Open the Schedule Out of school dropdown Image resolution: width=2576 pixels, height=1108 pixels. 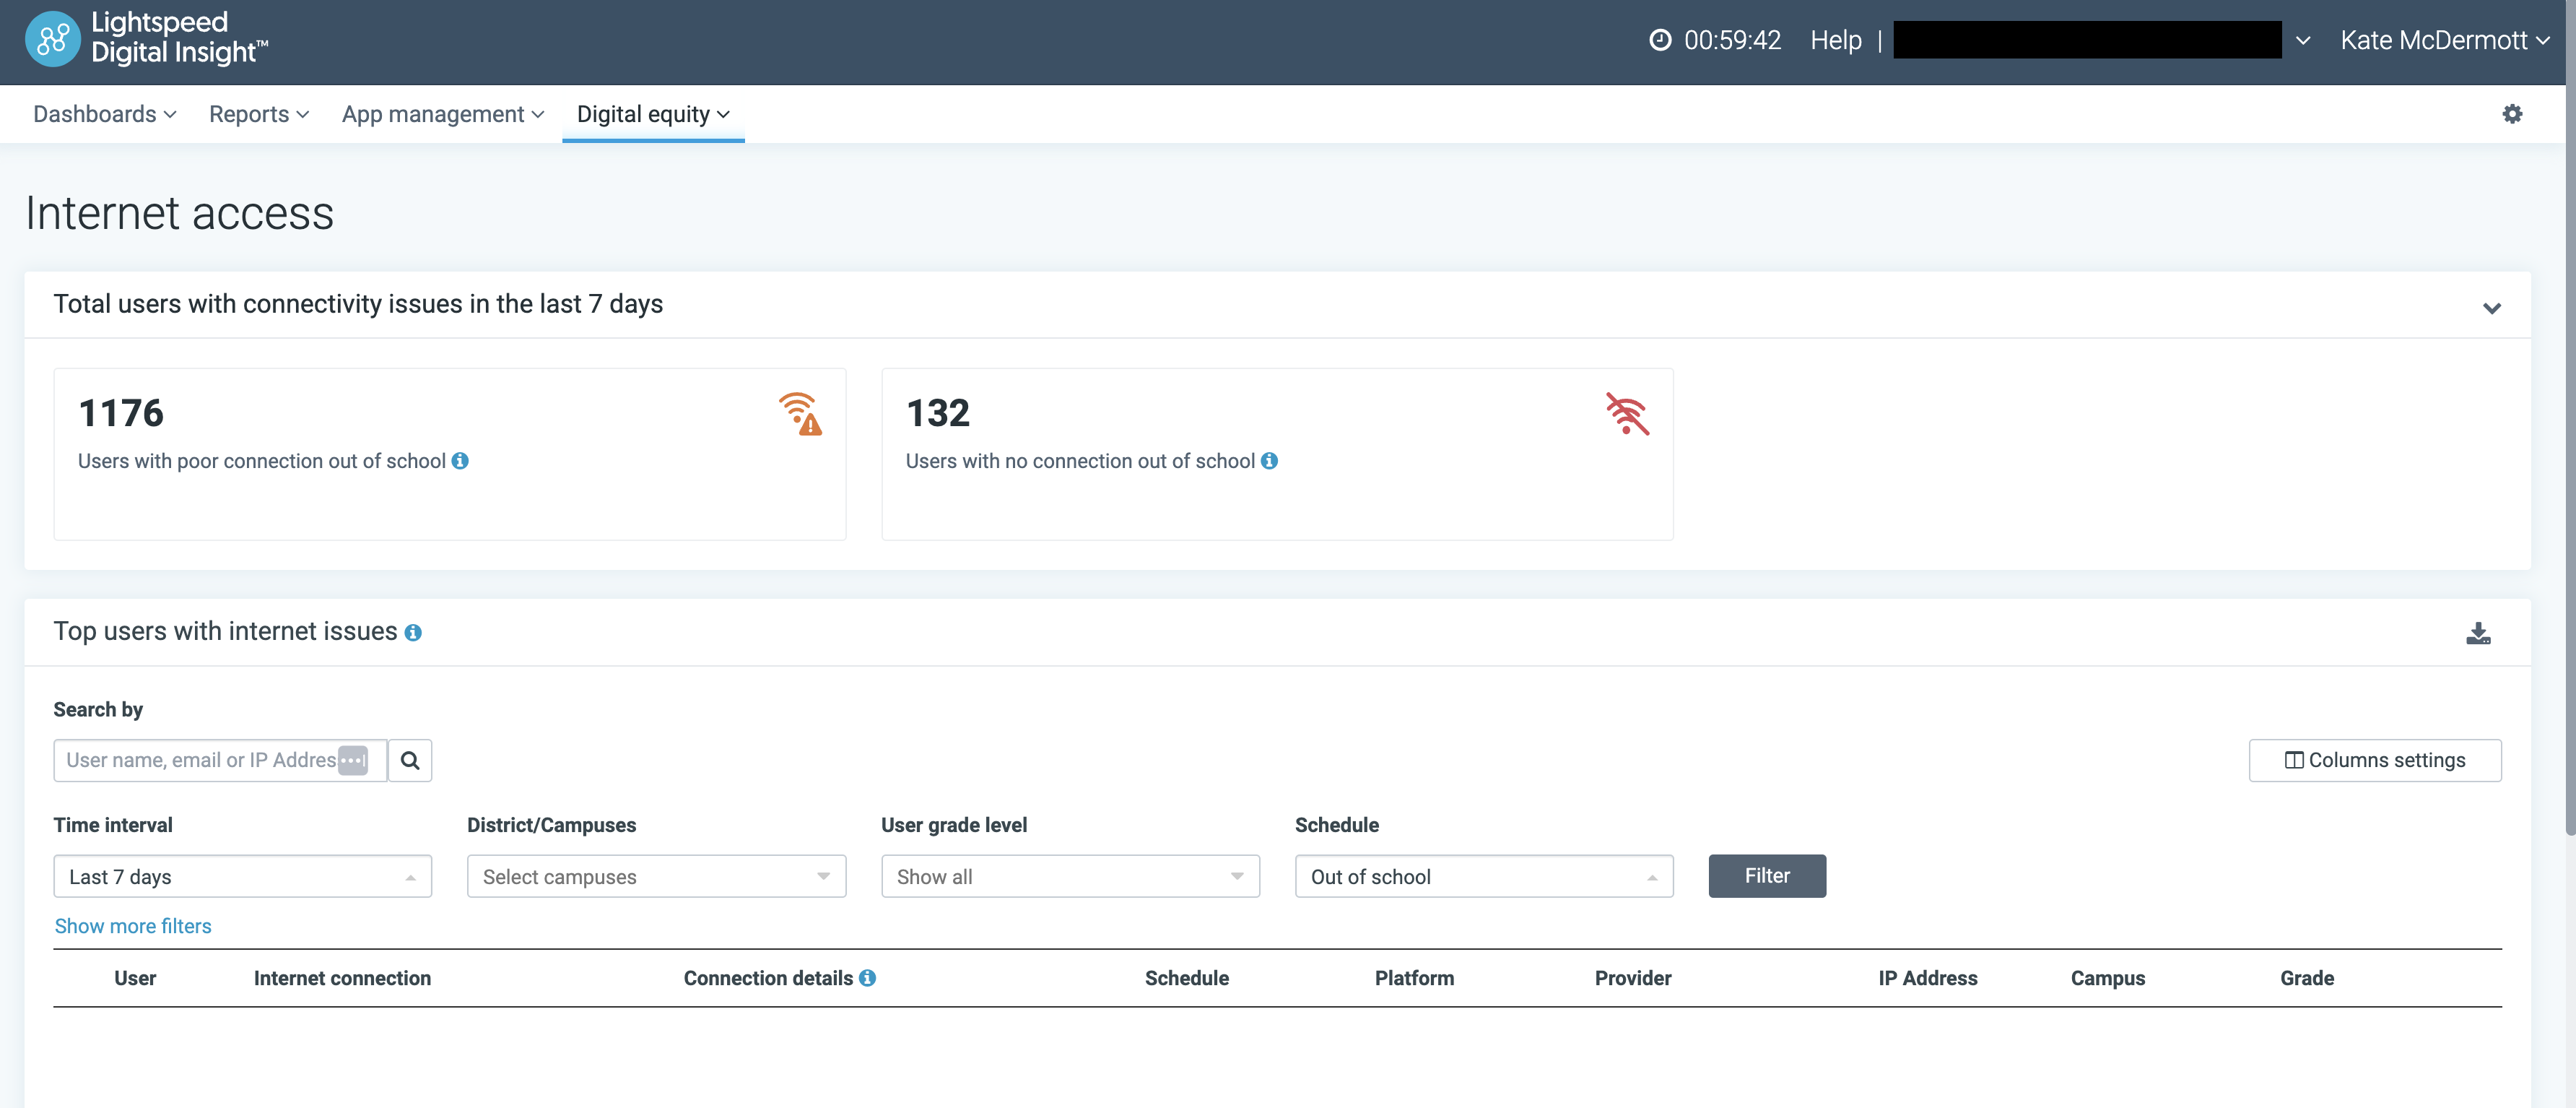tap(1483, 876)
